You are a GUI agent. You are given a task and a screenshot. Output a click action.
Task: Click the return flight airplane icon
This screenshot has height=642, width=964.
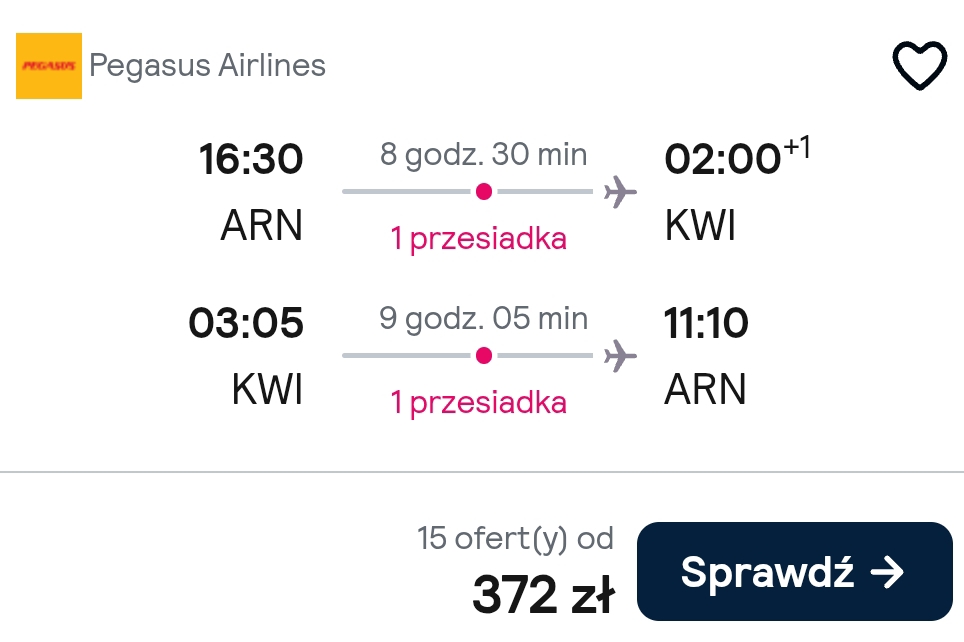coord(620,355)
